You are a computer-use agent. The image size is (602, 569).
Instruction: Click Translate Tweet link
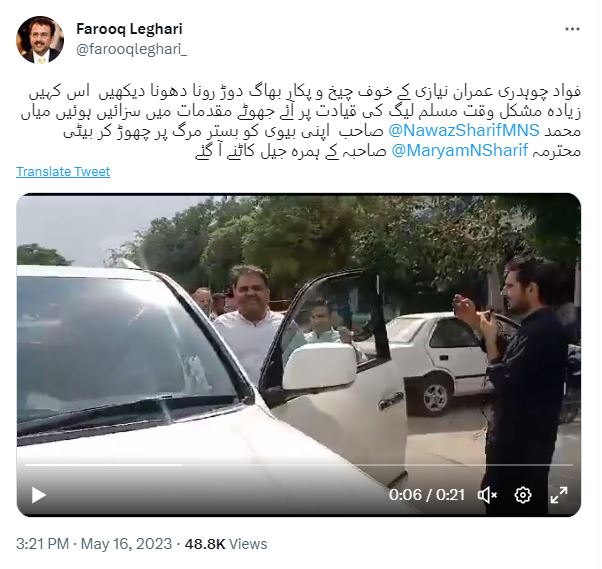pos(63,171)
